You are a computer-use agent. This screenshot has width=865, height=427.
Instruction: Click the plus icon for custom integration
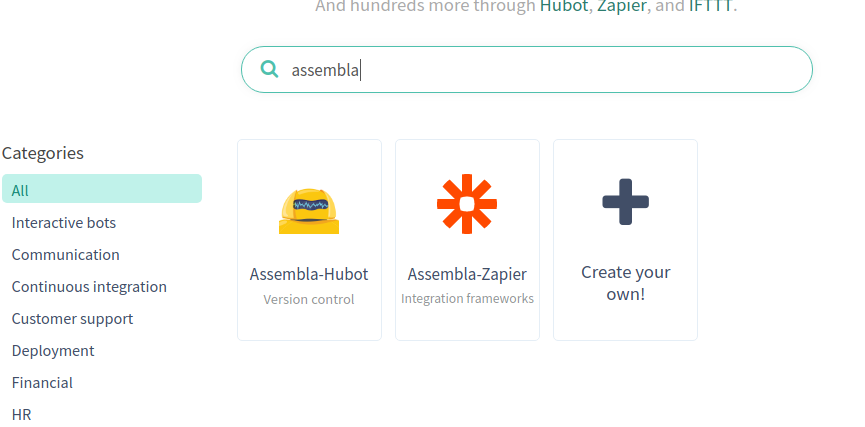click(x=626, y=202)
